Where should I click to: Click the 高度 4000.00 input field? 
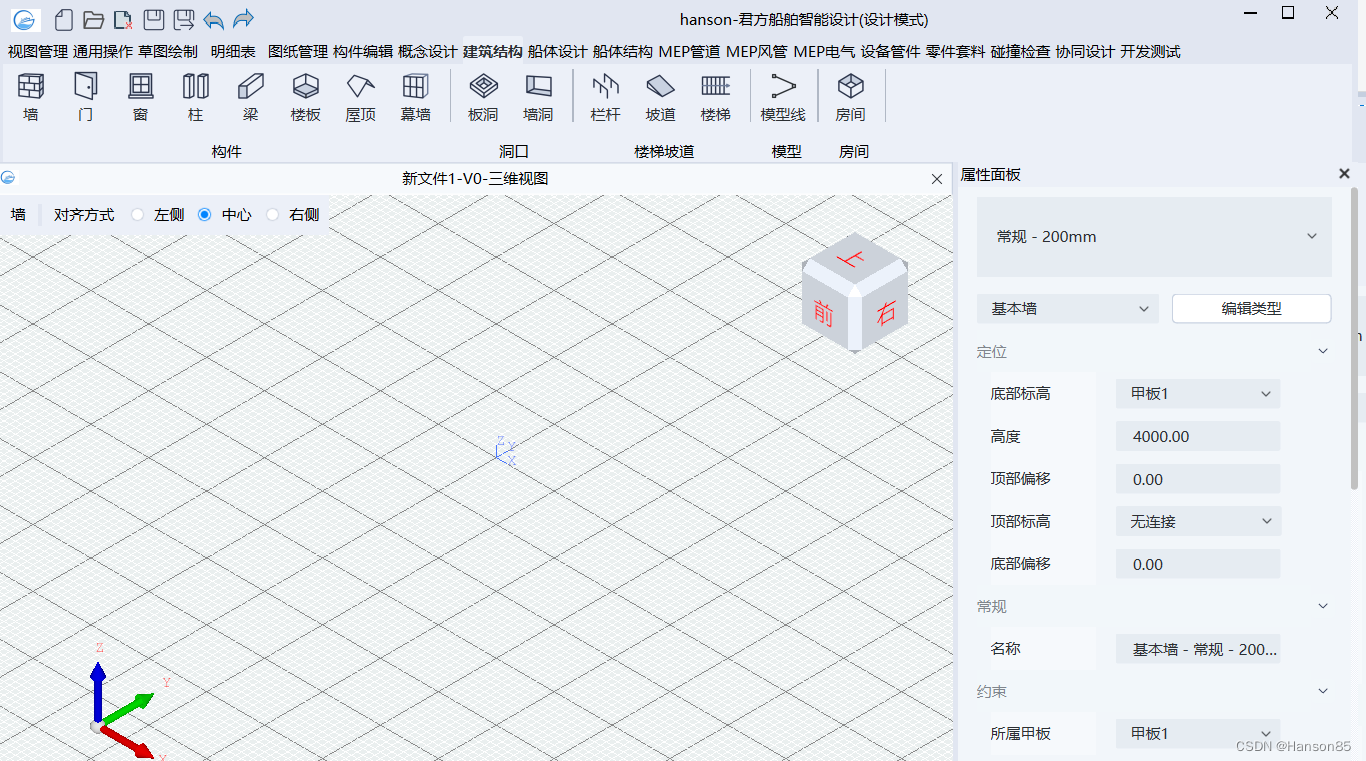tap(1198, 437)
